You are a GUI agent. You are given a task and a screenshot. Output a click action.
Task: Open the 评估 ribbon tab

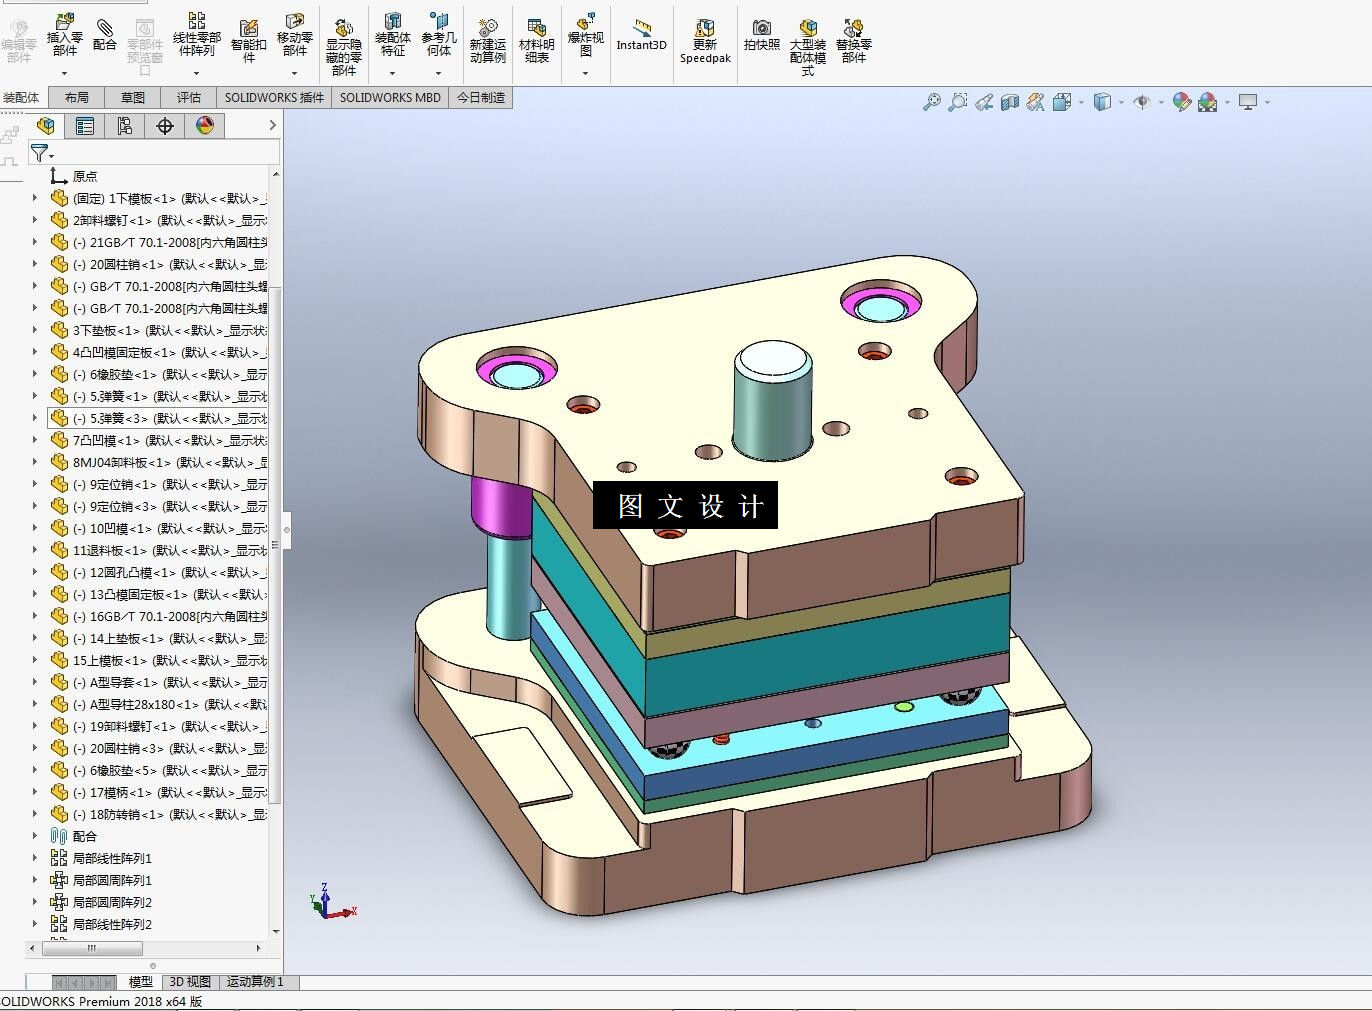(x=189, y=98)
